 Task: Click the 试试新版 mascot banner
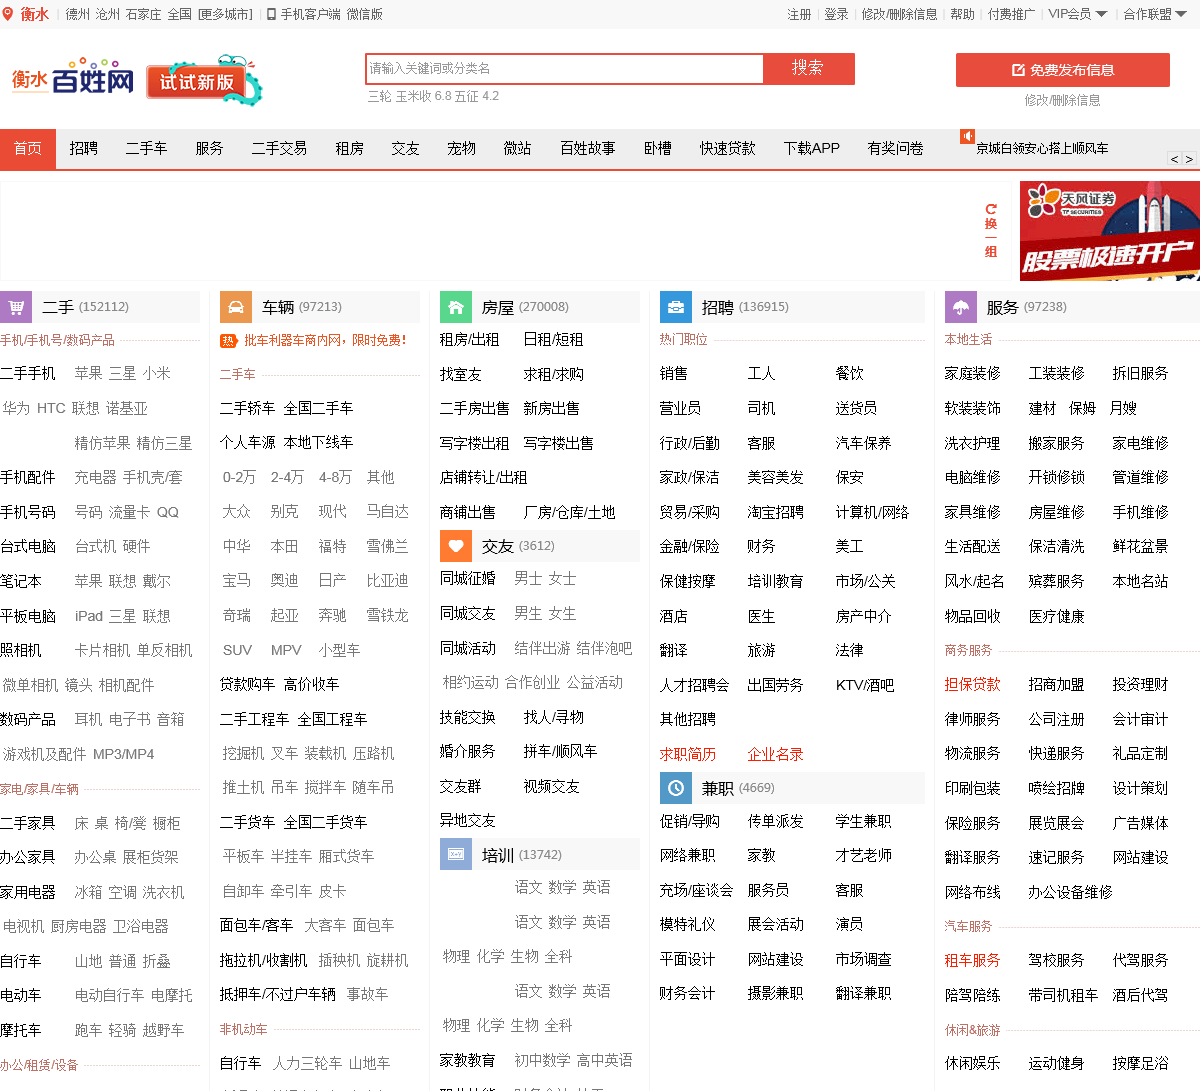point(205,81)
